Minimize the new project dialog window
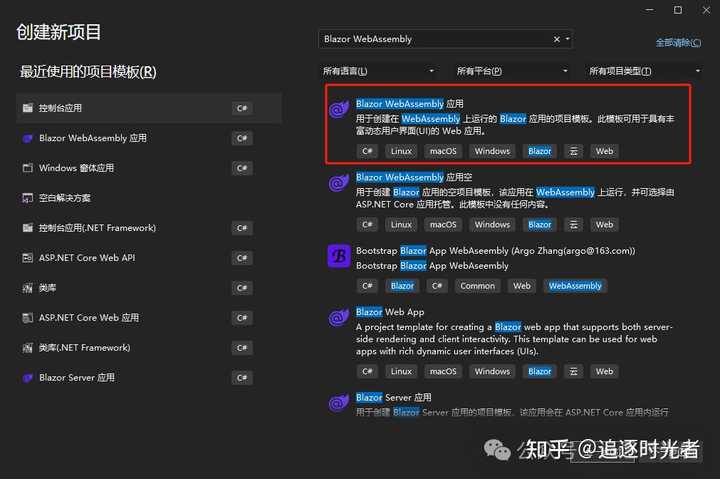This screenshot has width=720, height=479. click(650, 10)
